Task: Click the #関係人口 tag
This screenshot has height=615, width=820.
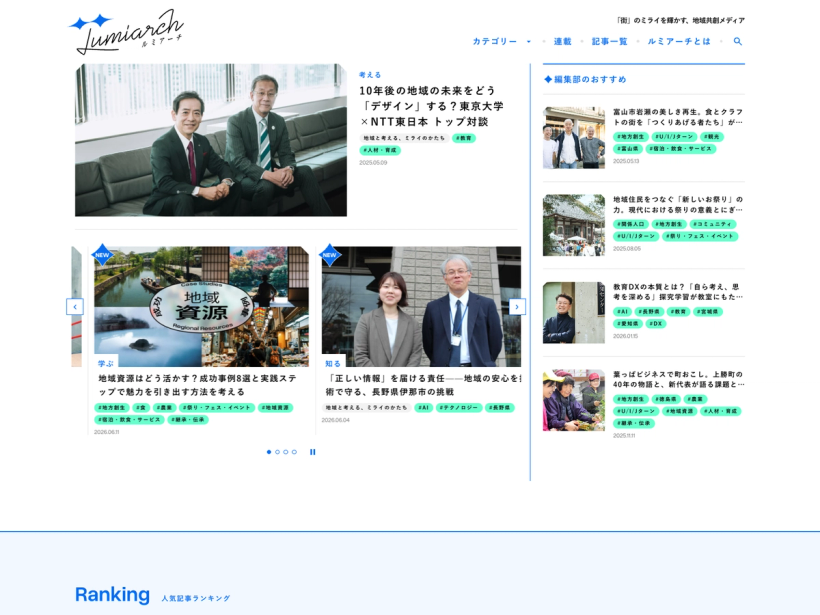Action: [x=631, y=224]
